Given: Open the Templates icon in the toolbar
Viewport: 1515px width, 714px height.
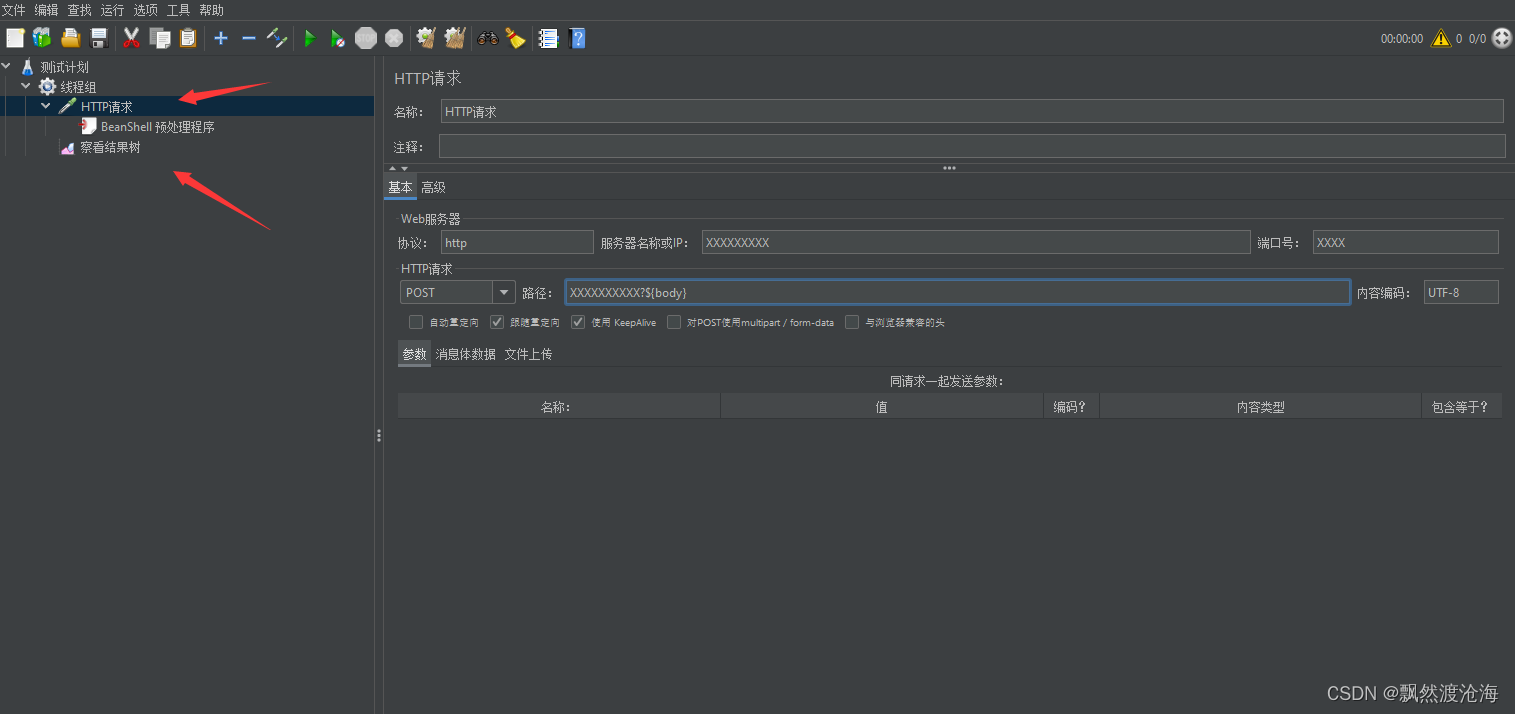Looking at the screenshot, I should click(x=42, y=38).
